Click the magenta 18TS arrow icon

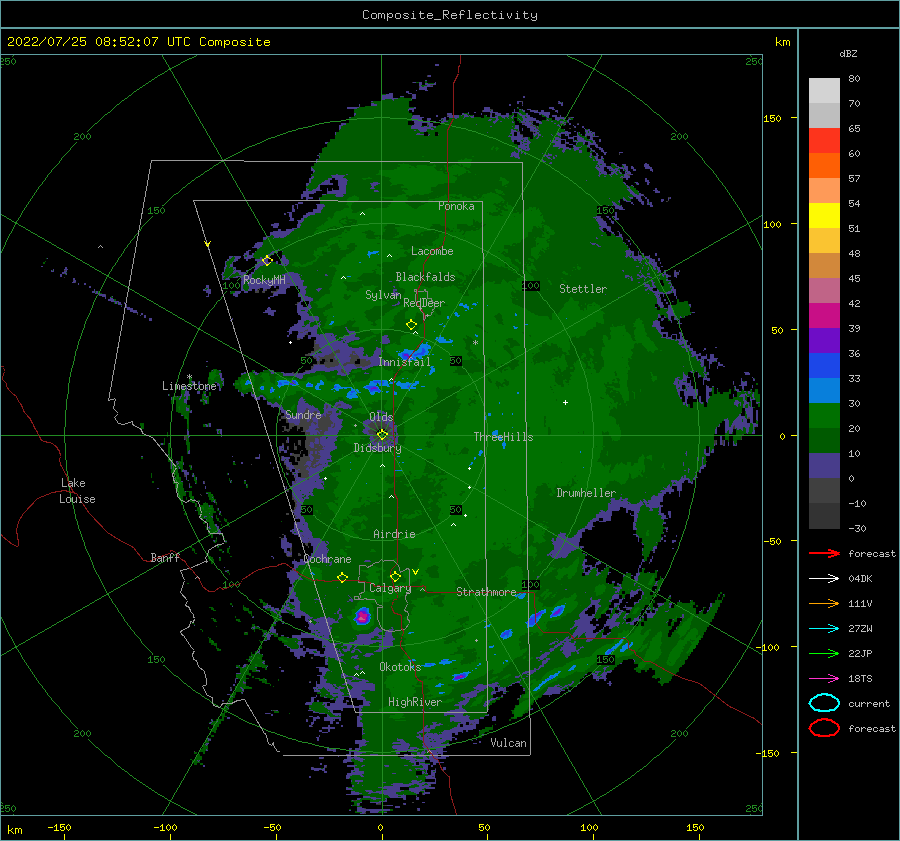point(824,679)
